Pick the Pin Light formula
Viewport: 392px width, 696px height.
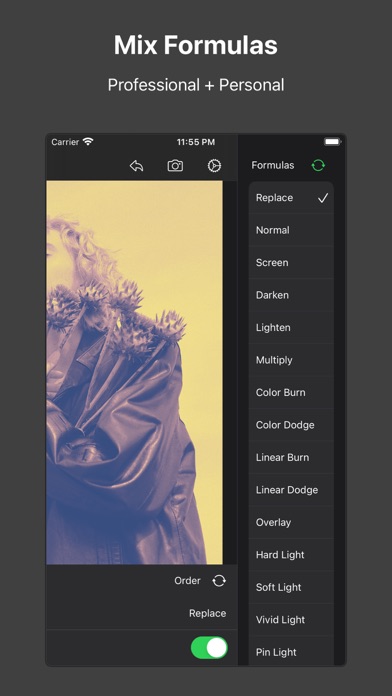pos(291,651)
